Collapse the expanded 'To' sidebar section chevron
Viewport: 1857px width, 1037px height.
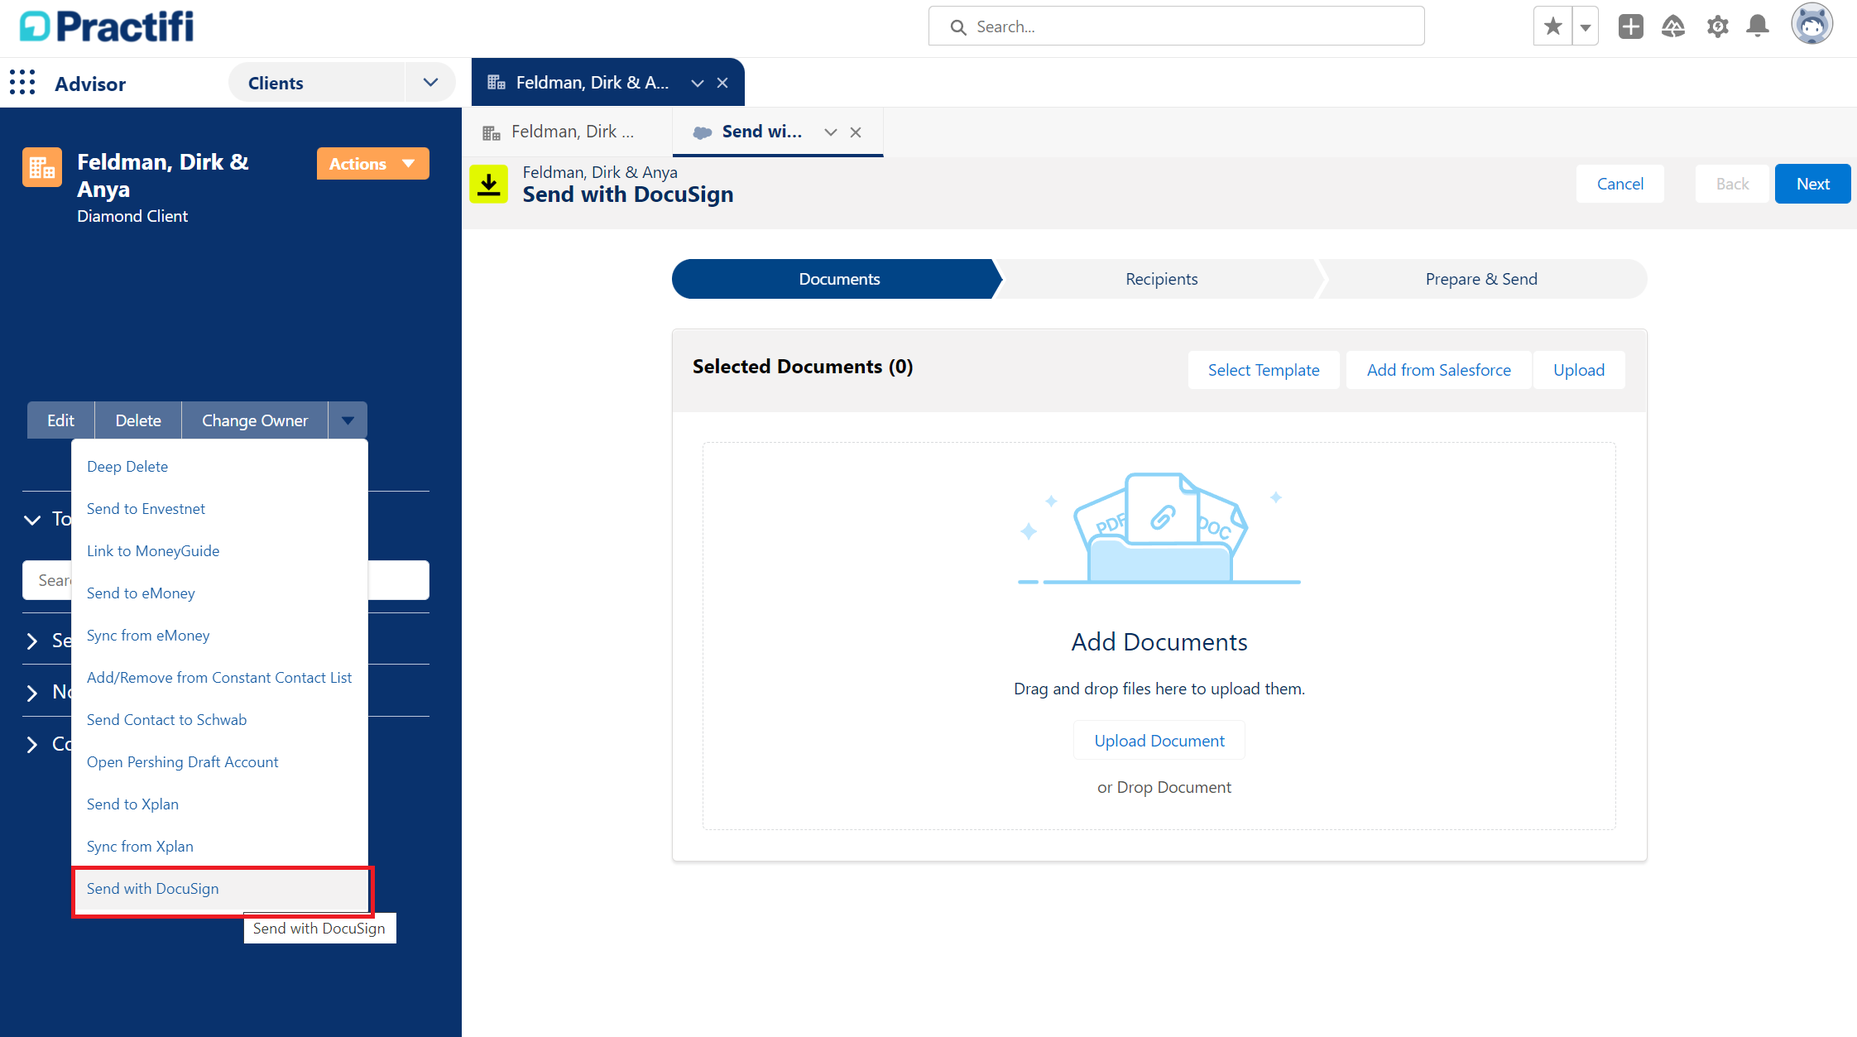32,519
